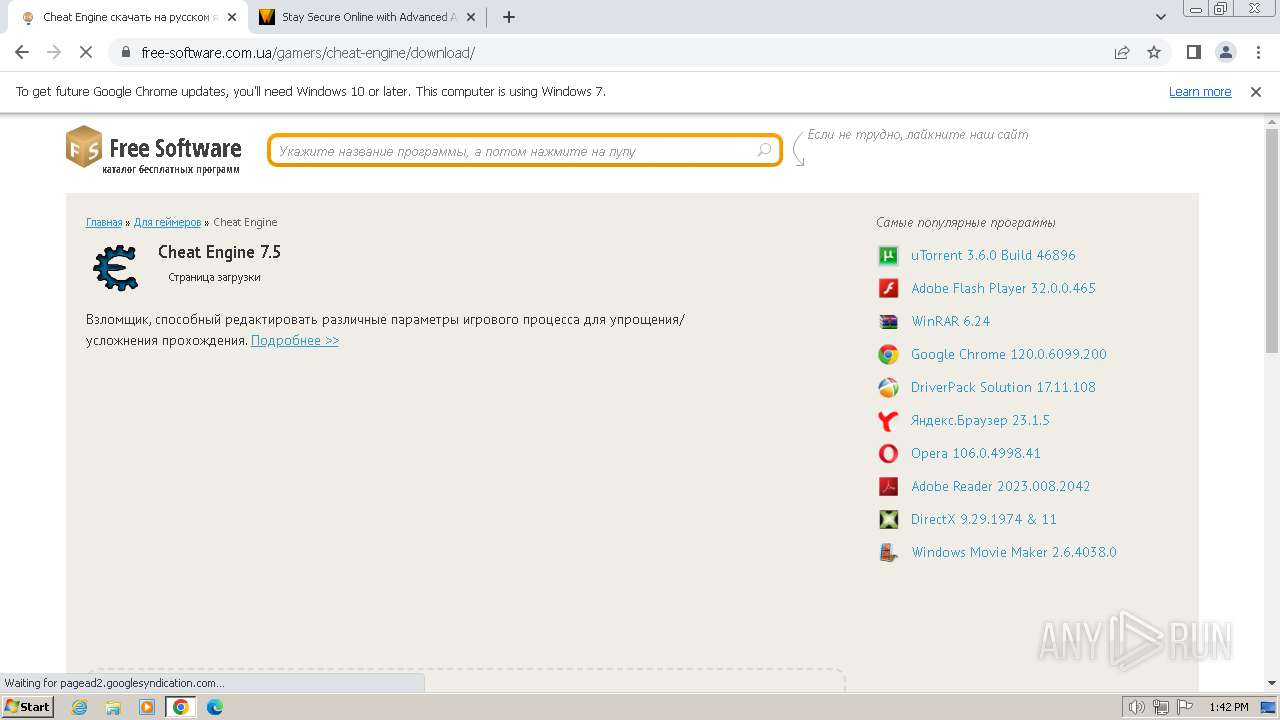This screenshot has width=1280, height=720.
Task: Click the network icon in system tray
Action: pos(1160,707)
